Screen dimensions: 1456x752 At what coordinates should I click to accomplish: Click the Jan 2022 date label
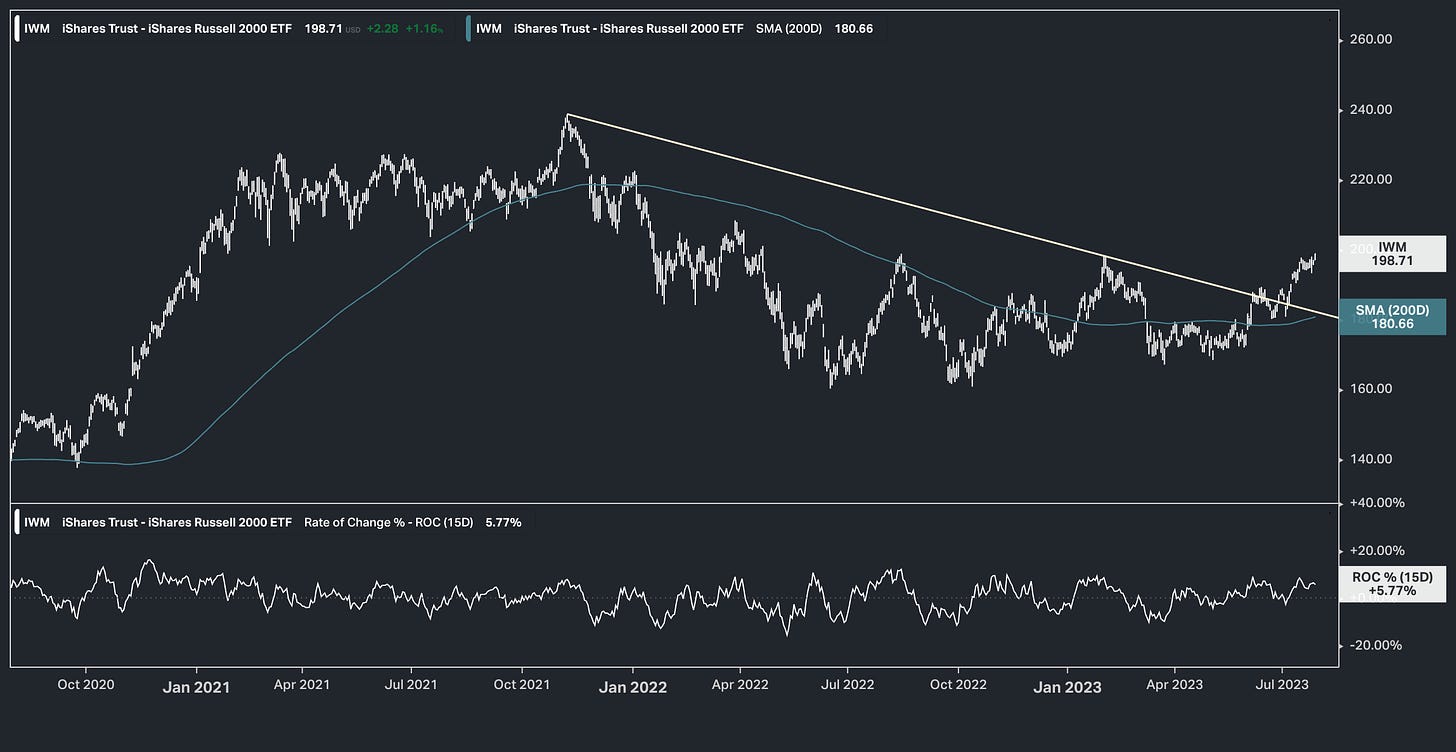tap(634, 687)
